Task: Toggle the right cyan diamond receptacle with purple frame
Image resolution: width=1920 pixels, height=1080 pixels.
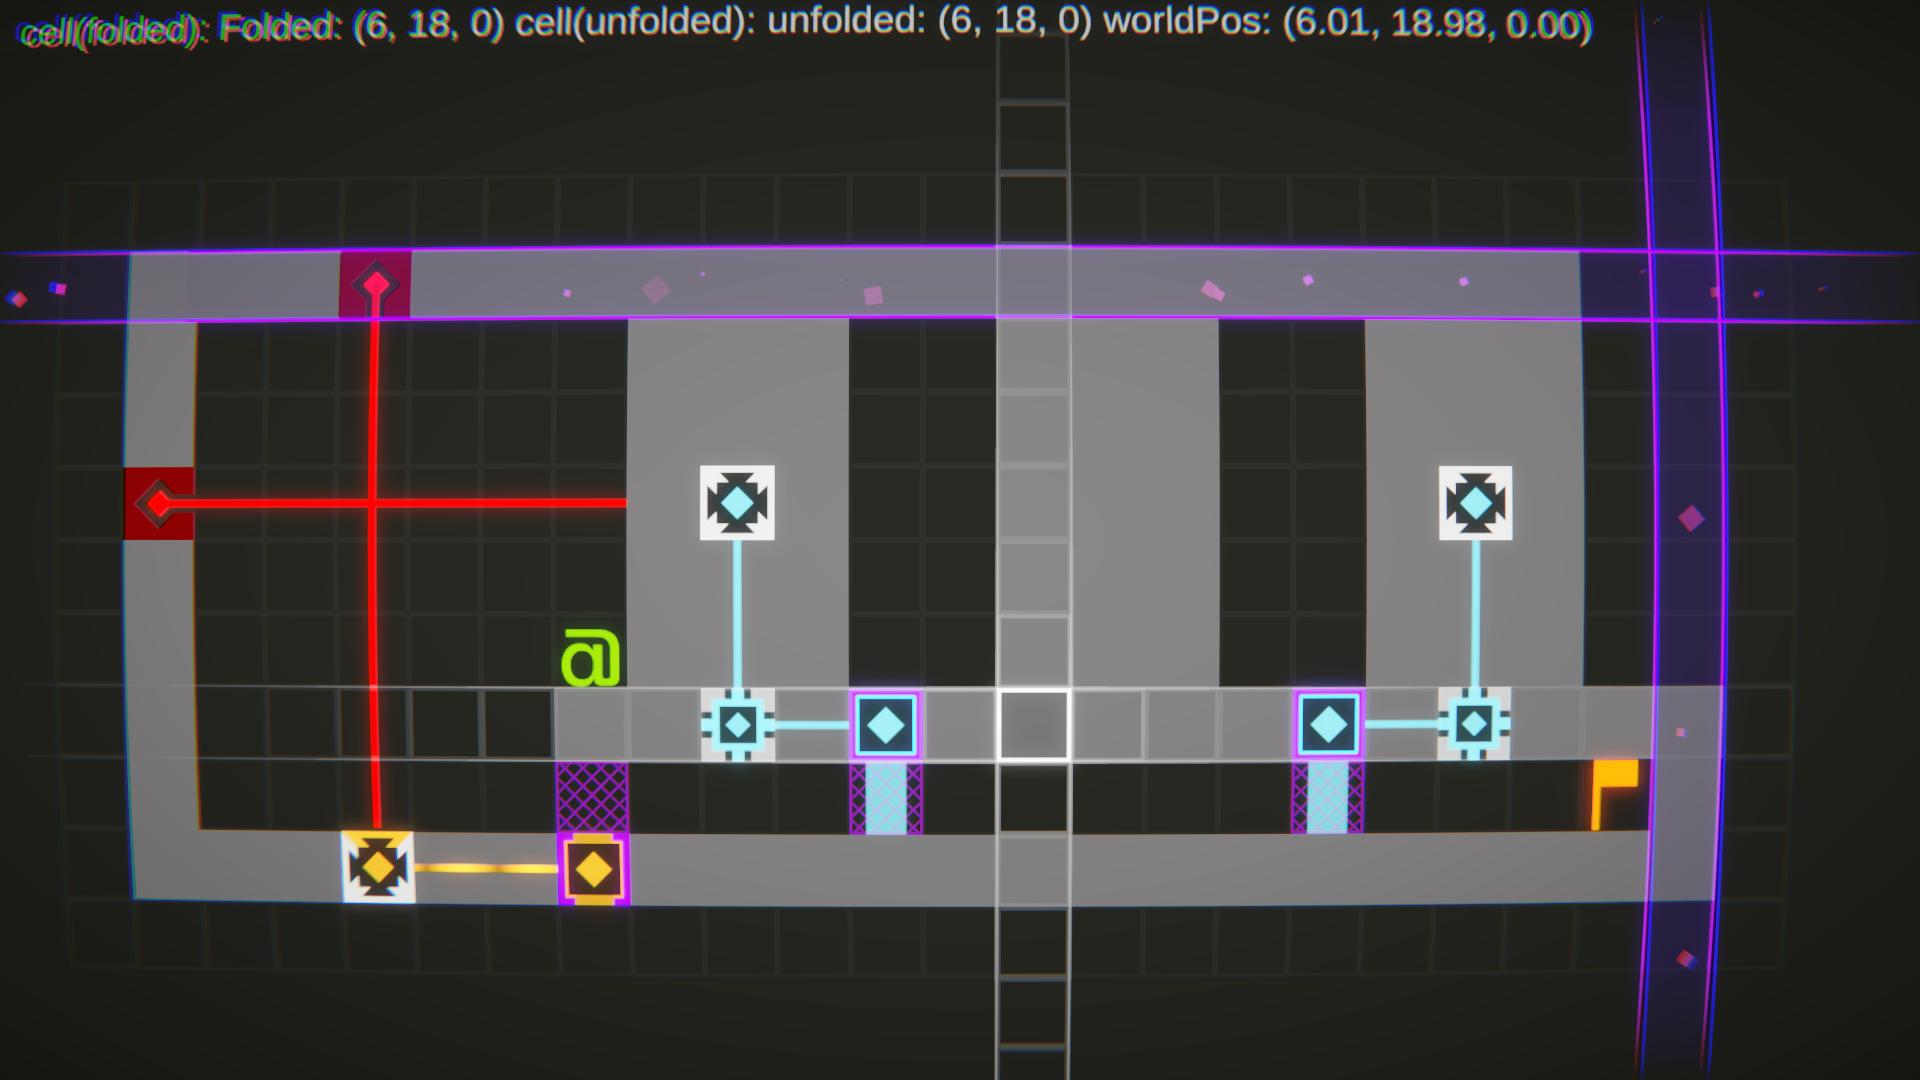Action: [1329, 722]
